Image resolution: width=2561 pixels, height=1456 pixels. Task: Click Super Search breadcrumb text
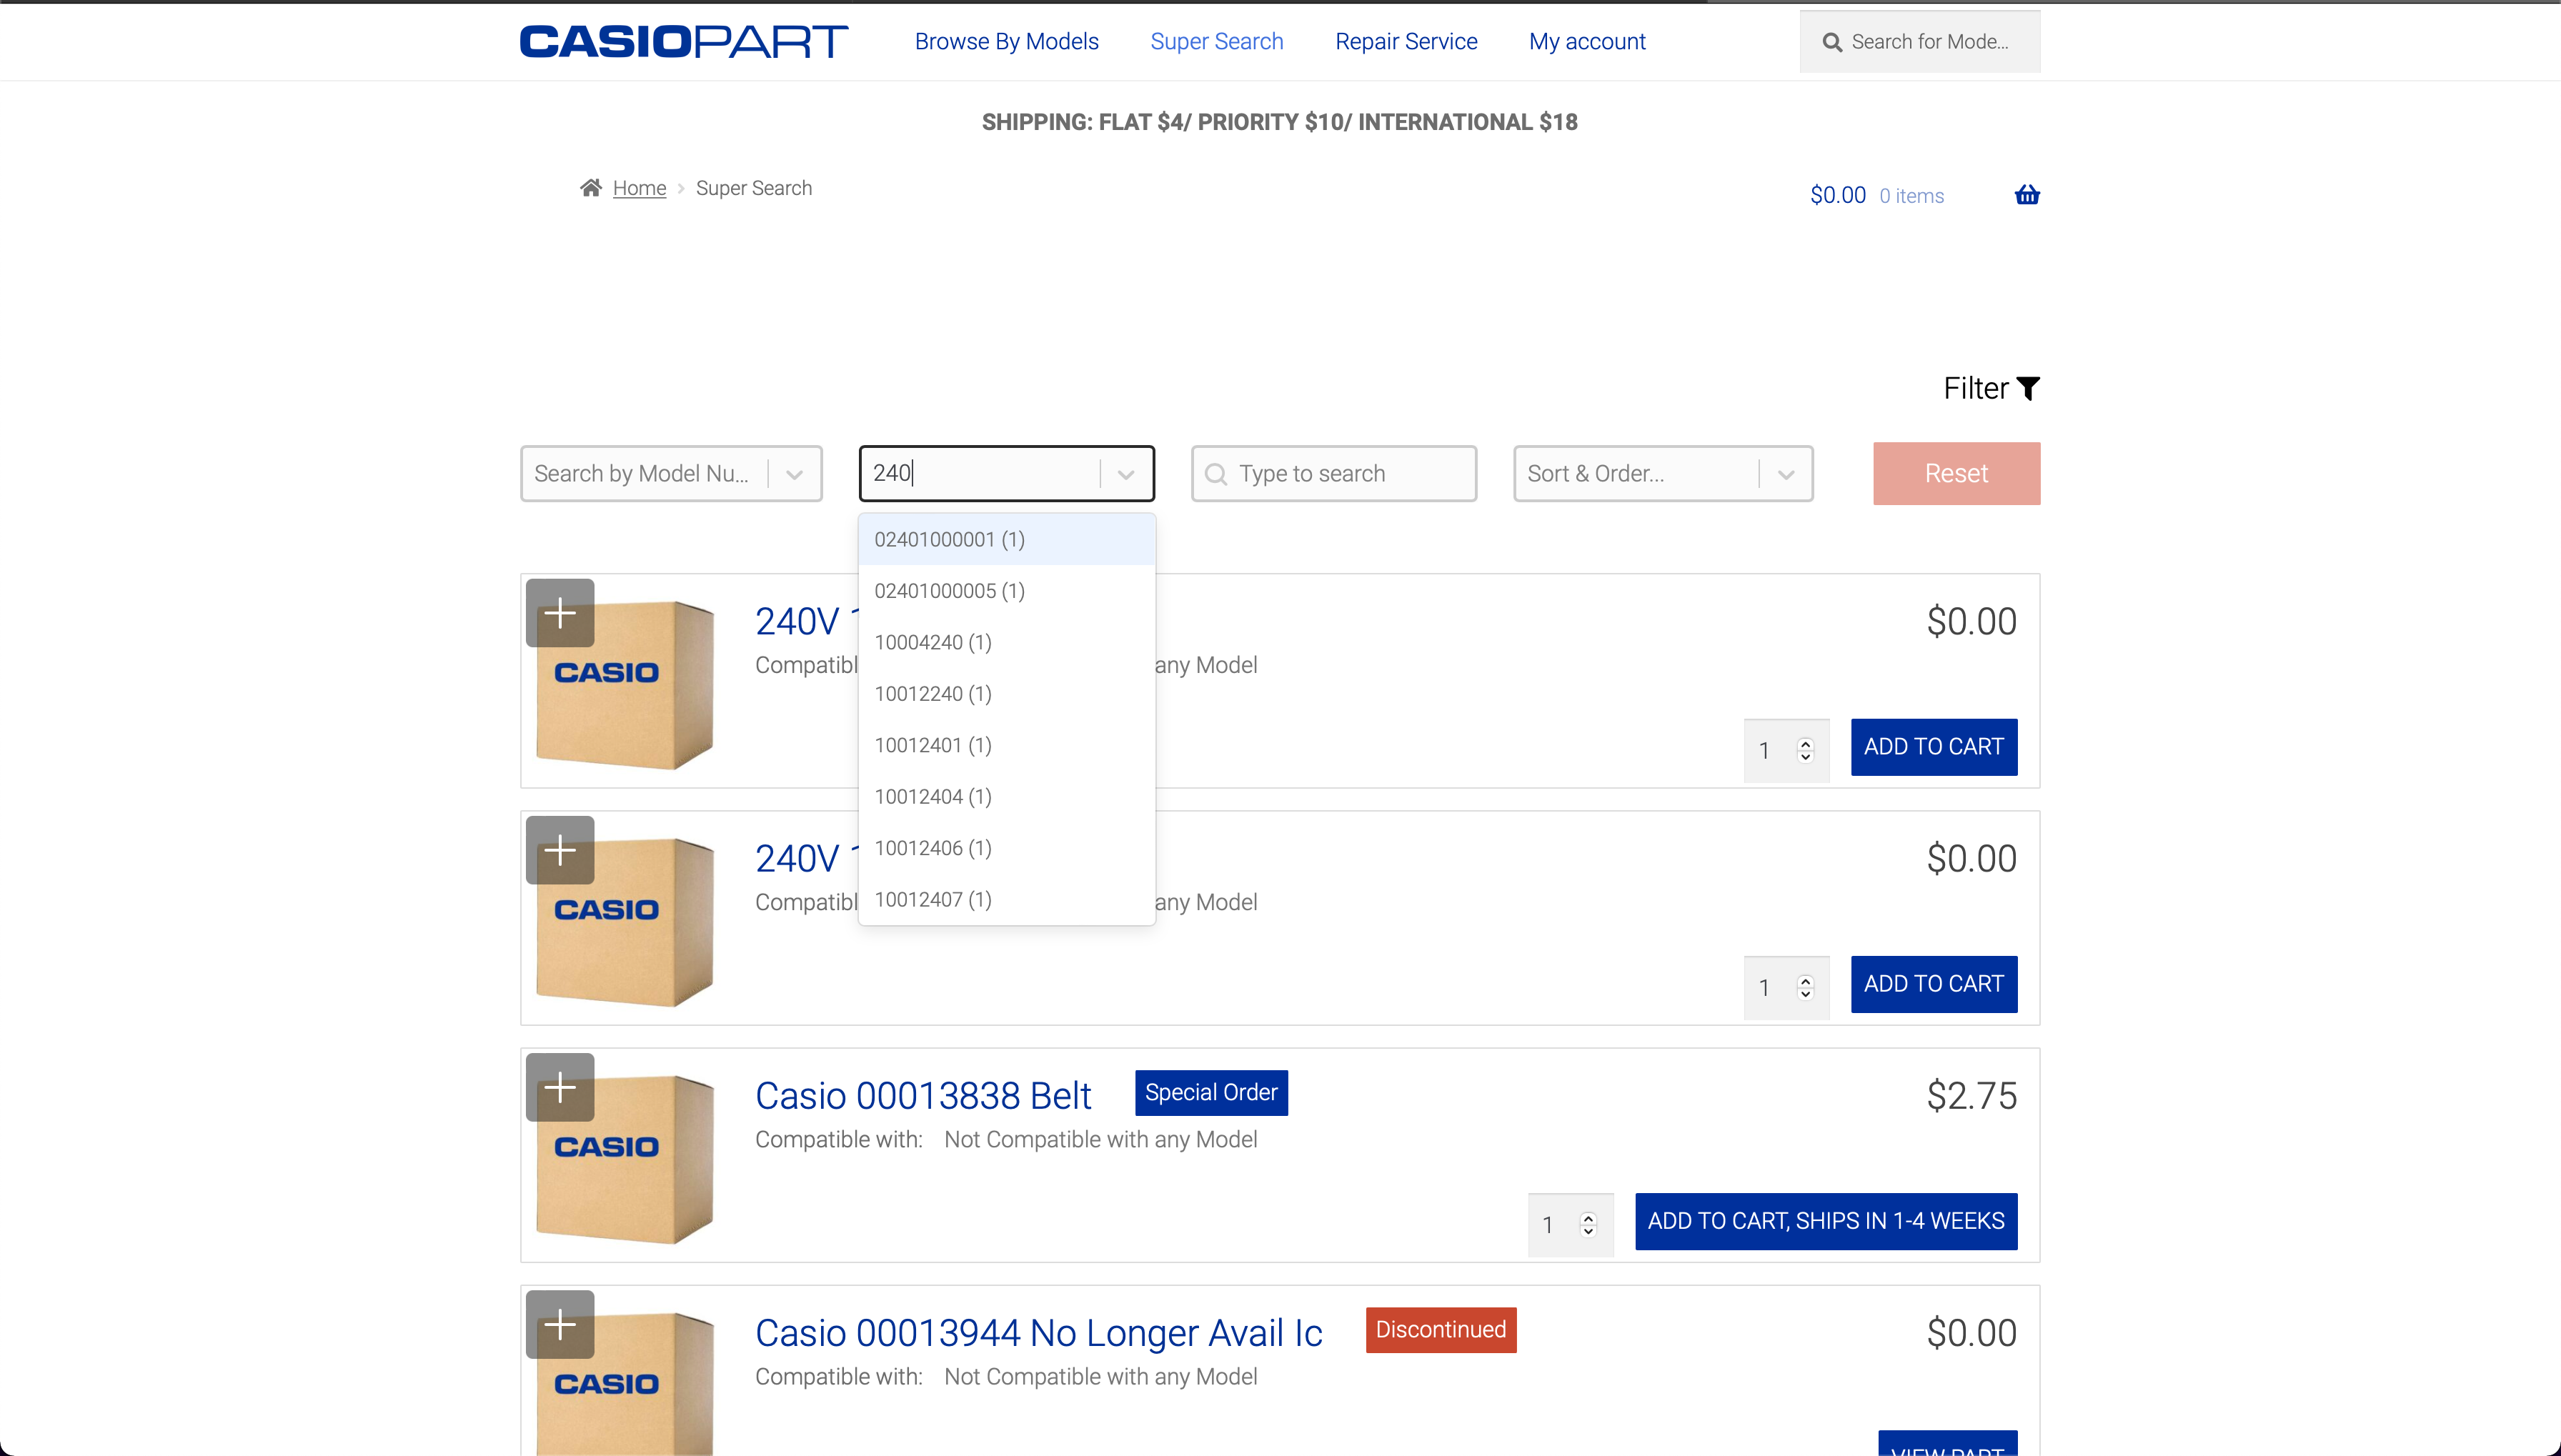tap(753, 188)
